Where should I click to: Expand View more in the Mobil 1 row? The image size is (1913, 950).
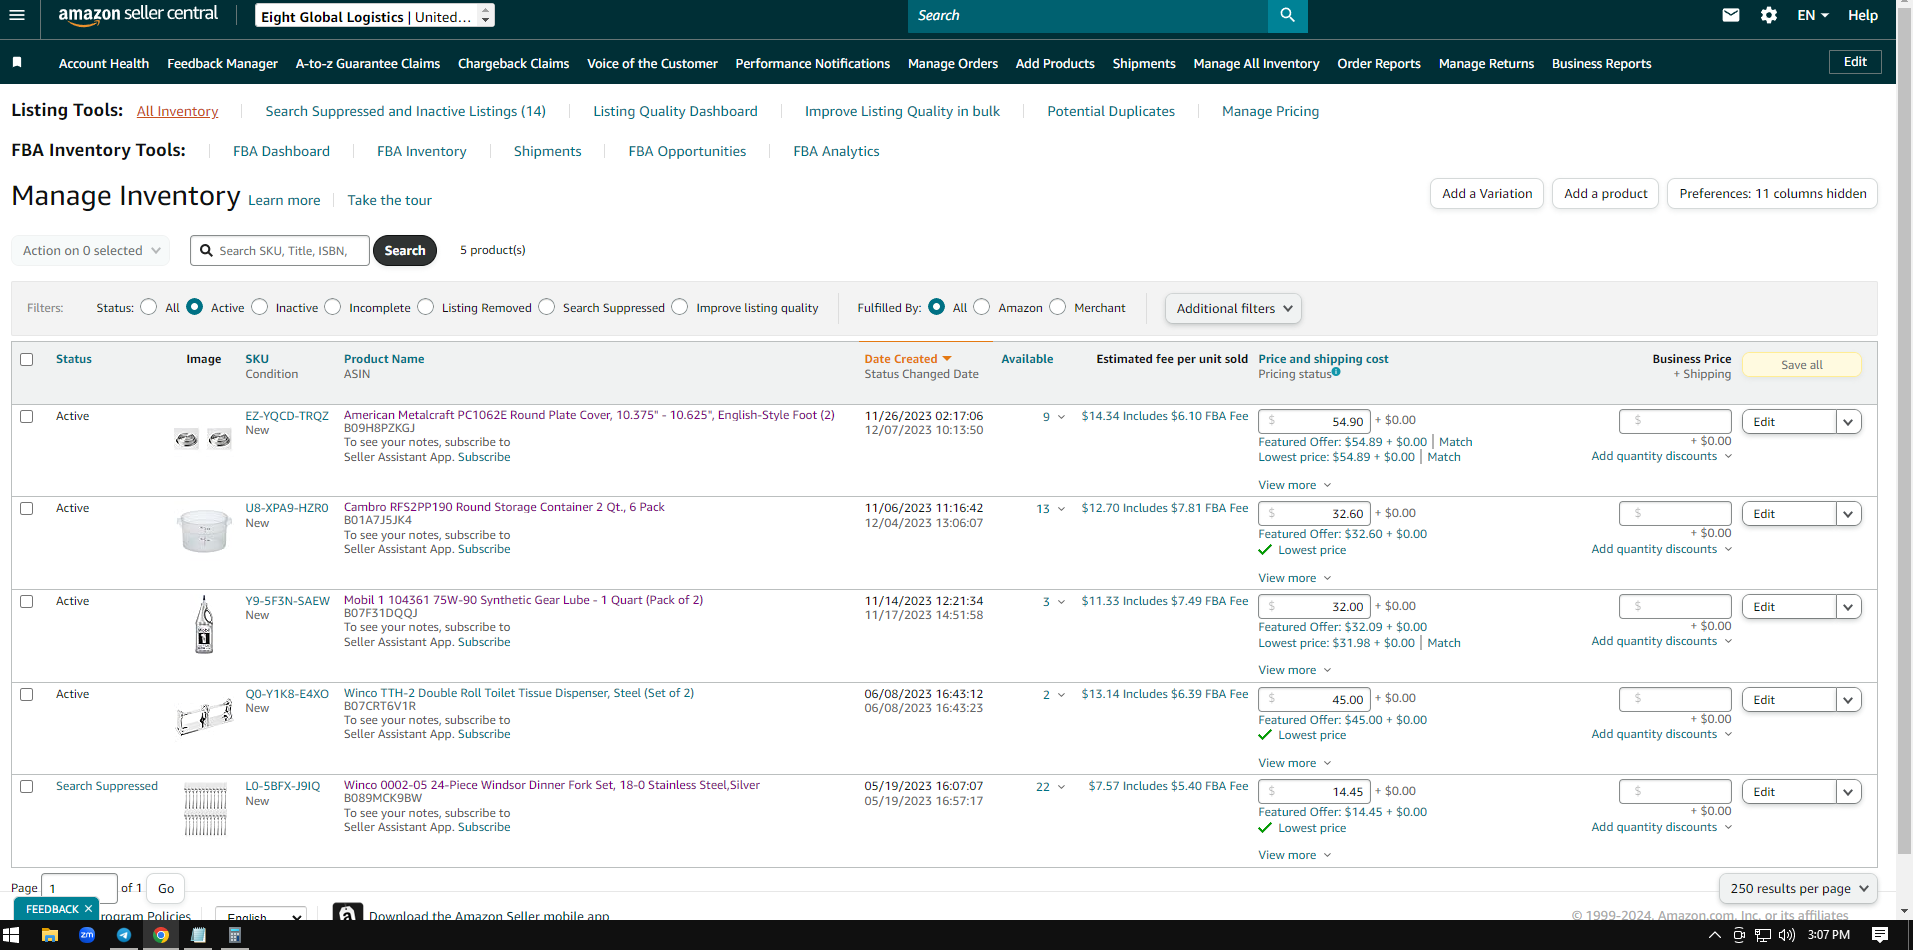point(1295,670)
